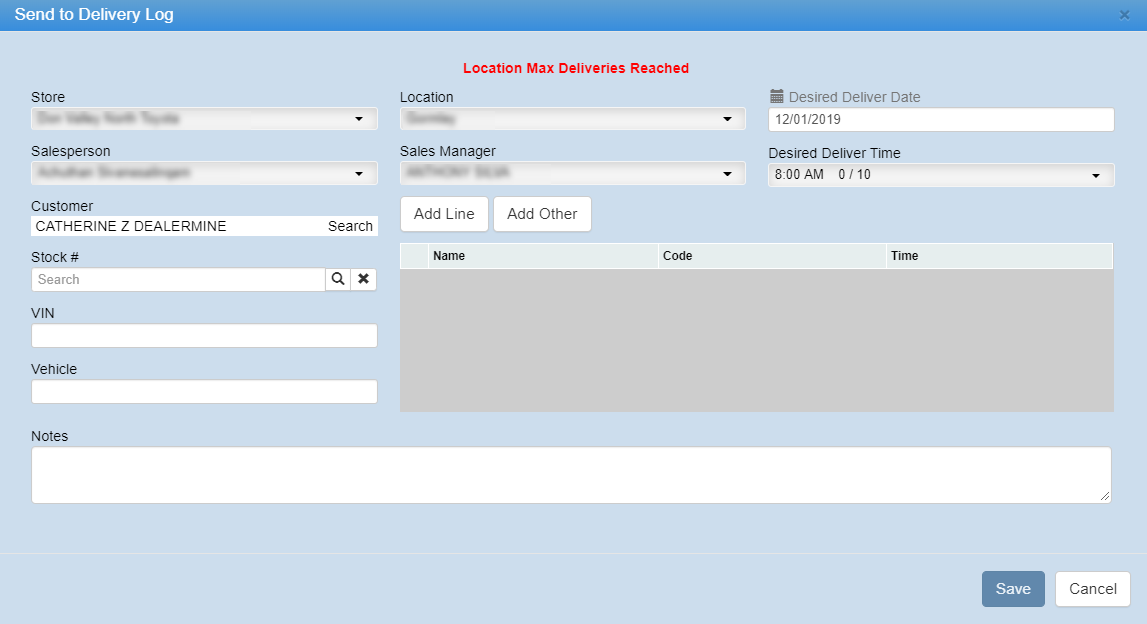Clear the Stock # field with X icon
Image resolution: width=1147 pixels, height=624 pixels.
364,280
